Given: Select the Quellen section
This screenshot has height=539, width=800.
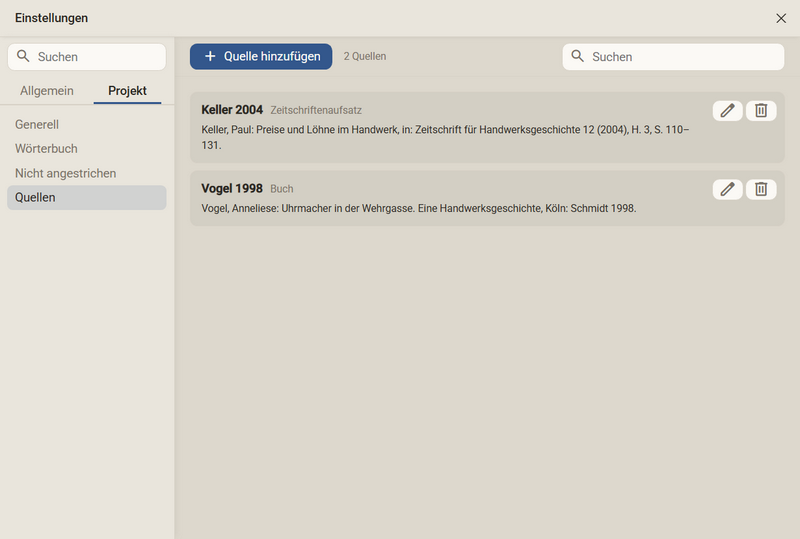Looking at the screenshot, I should pyautogui.click(x=87, y=198).
